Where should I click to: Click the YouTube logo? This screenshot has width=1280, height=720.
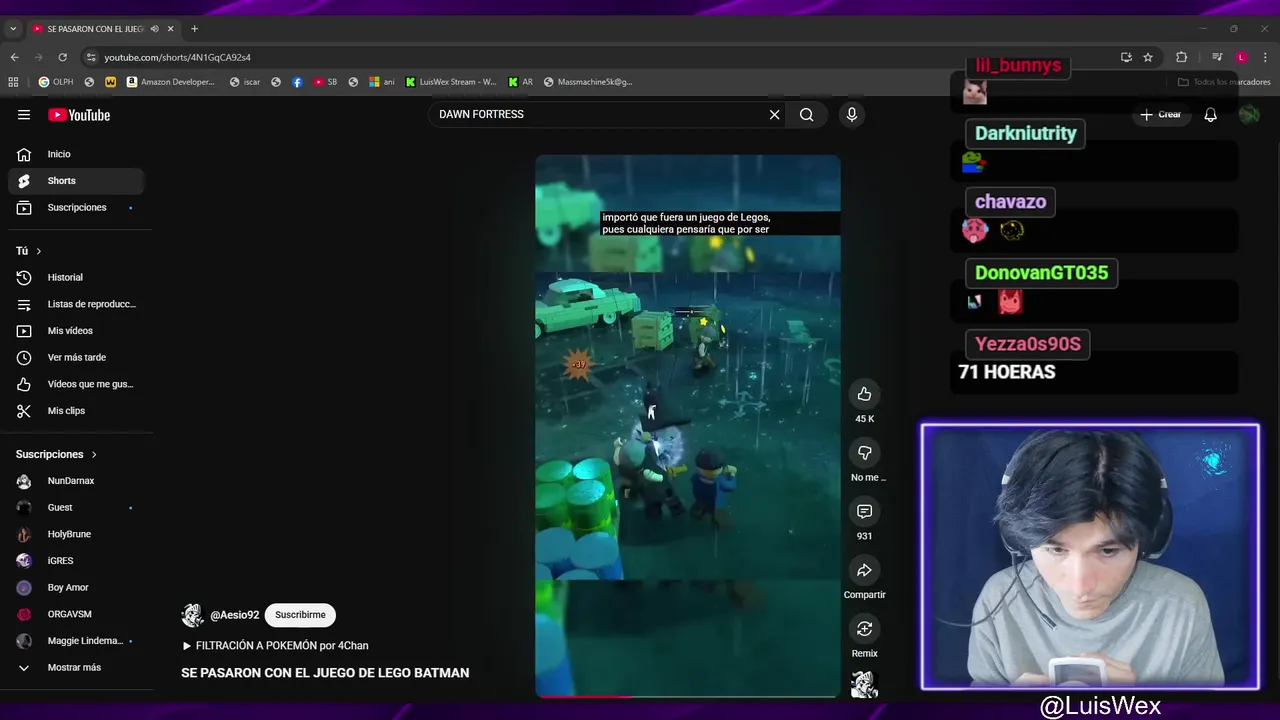(79, 115)
